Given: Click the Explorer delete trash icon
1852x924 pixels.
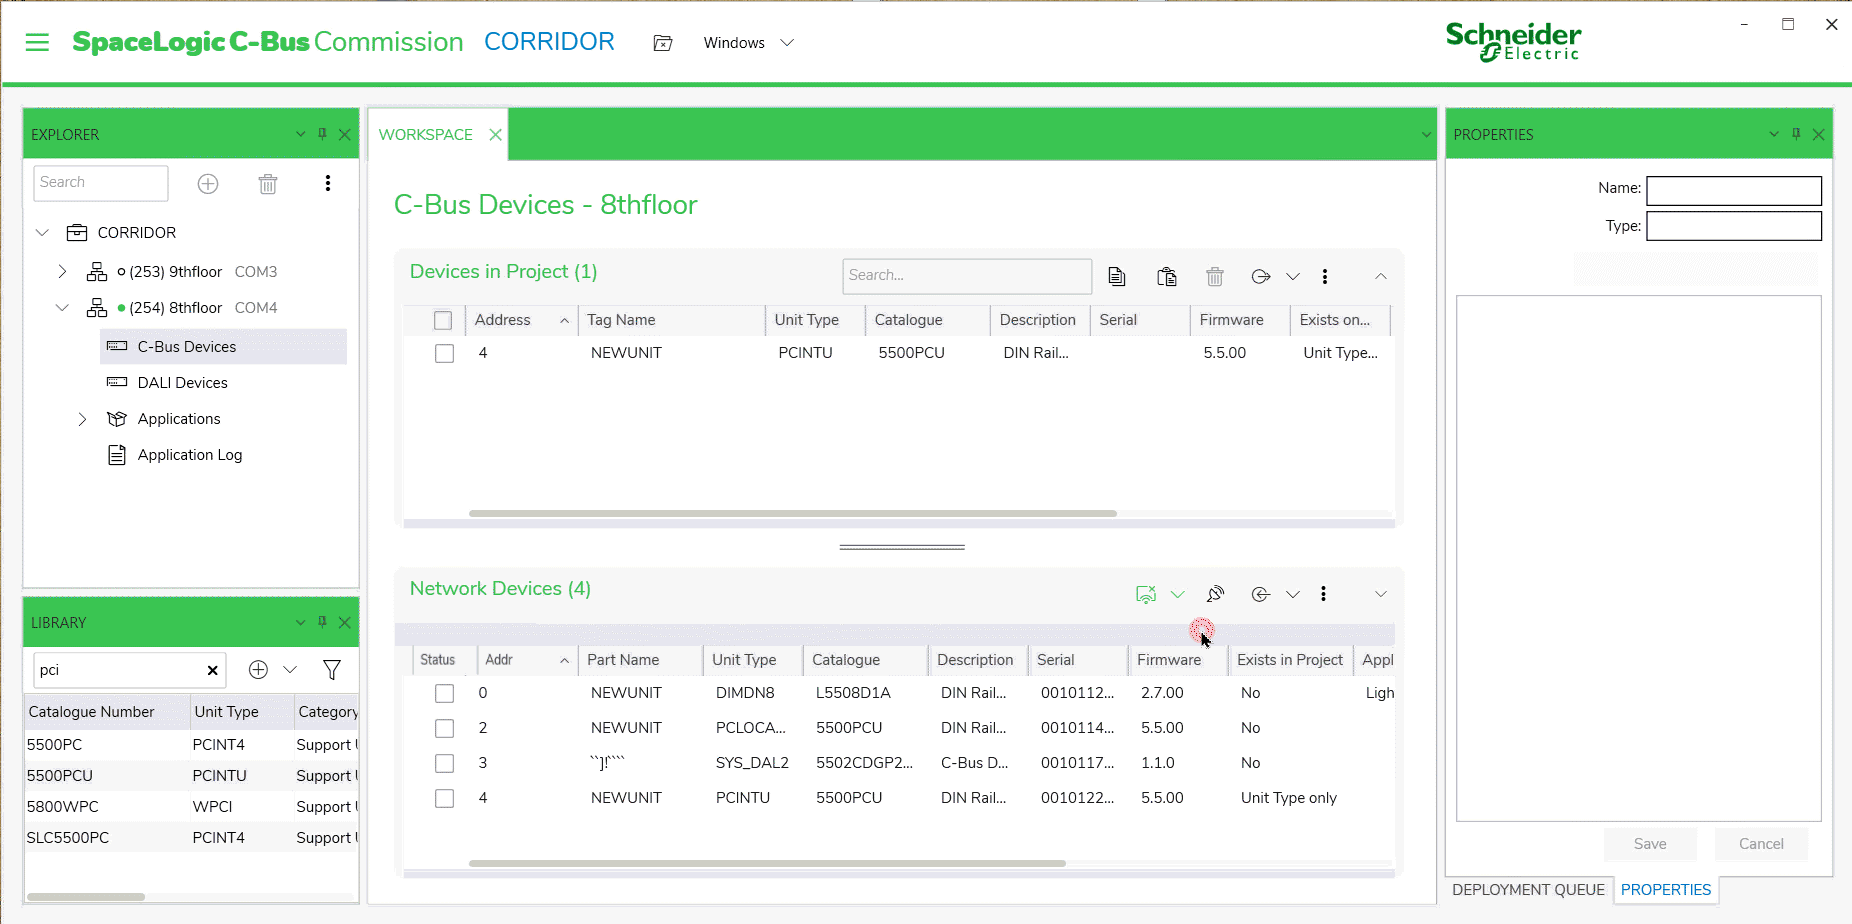Looking at the screenshot, I should (x=268, y=184).
